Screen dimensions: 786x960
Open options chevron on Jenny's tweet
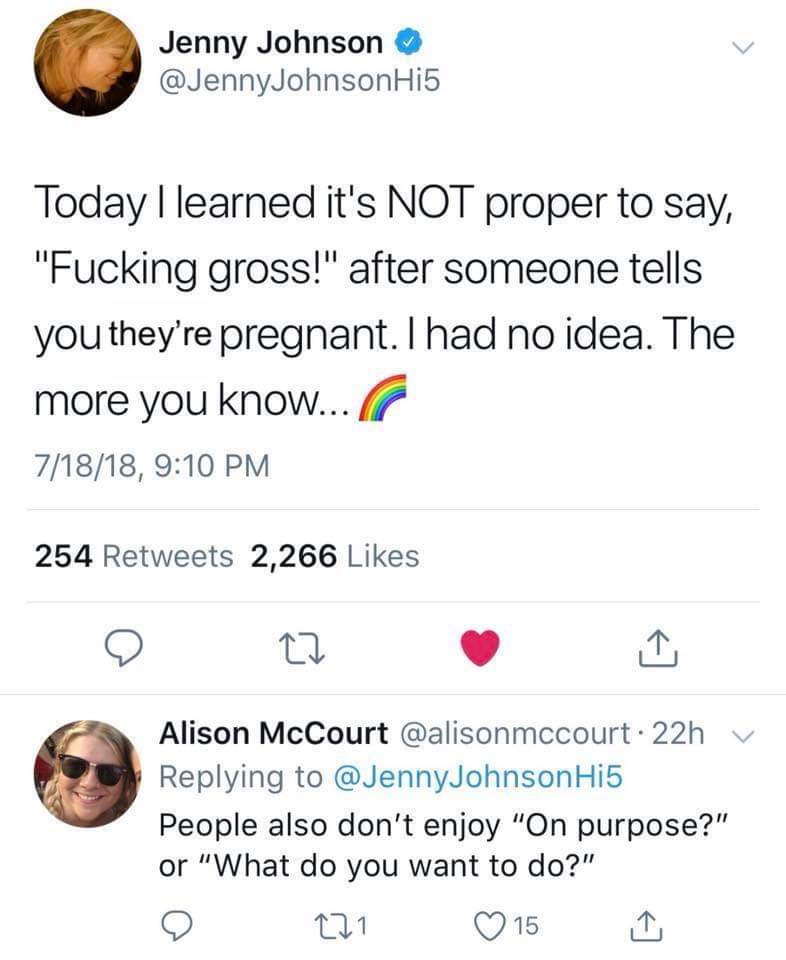(743, 48)
